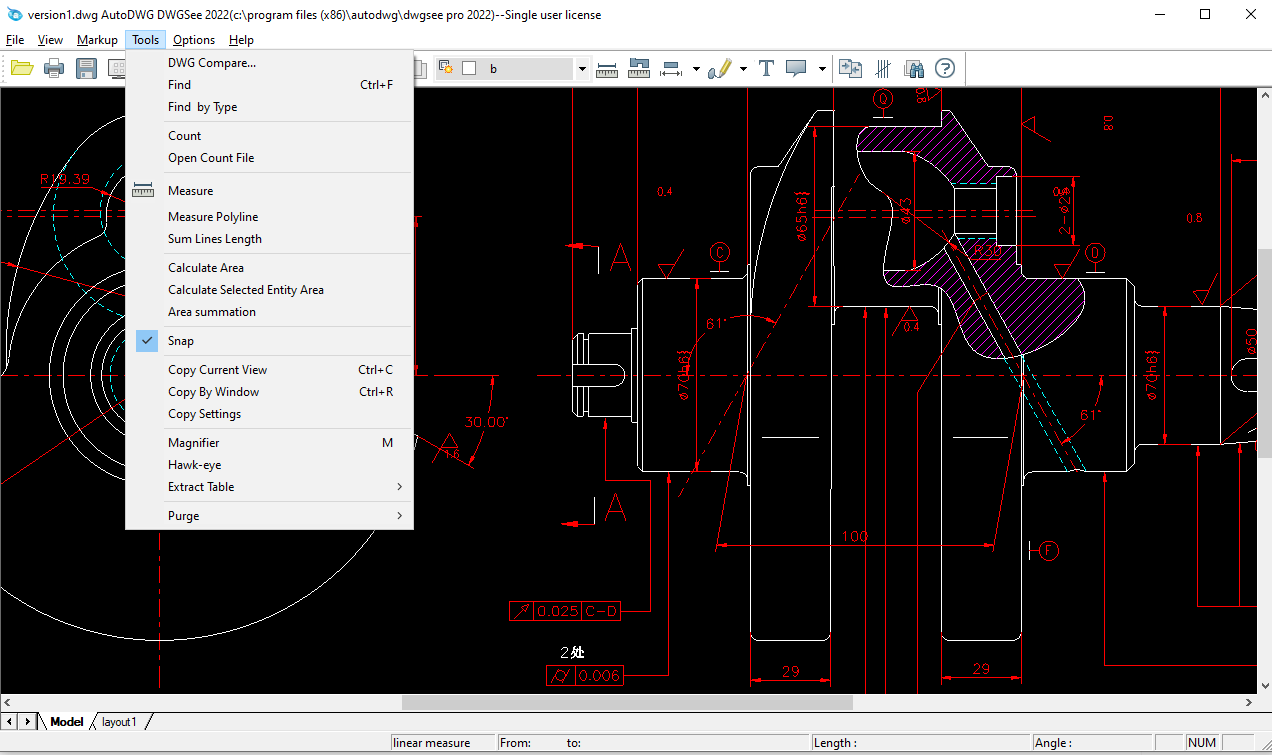Screen dimensions: 1272x755
Task: Open the Help menu
Action: (241, 40)
